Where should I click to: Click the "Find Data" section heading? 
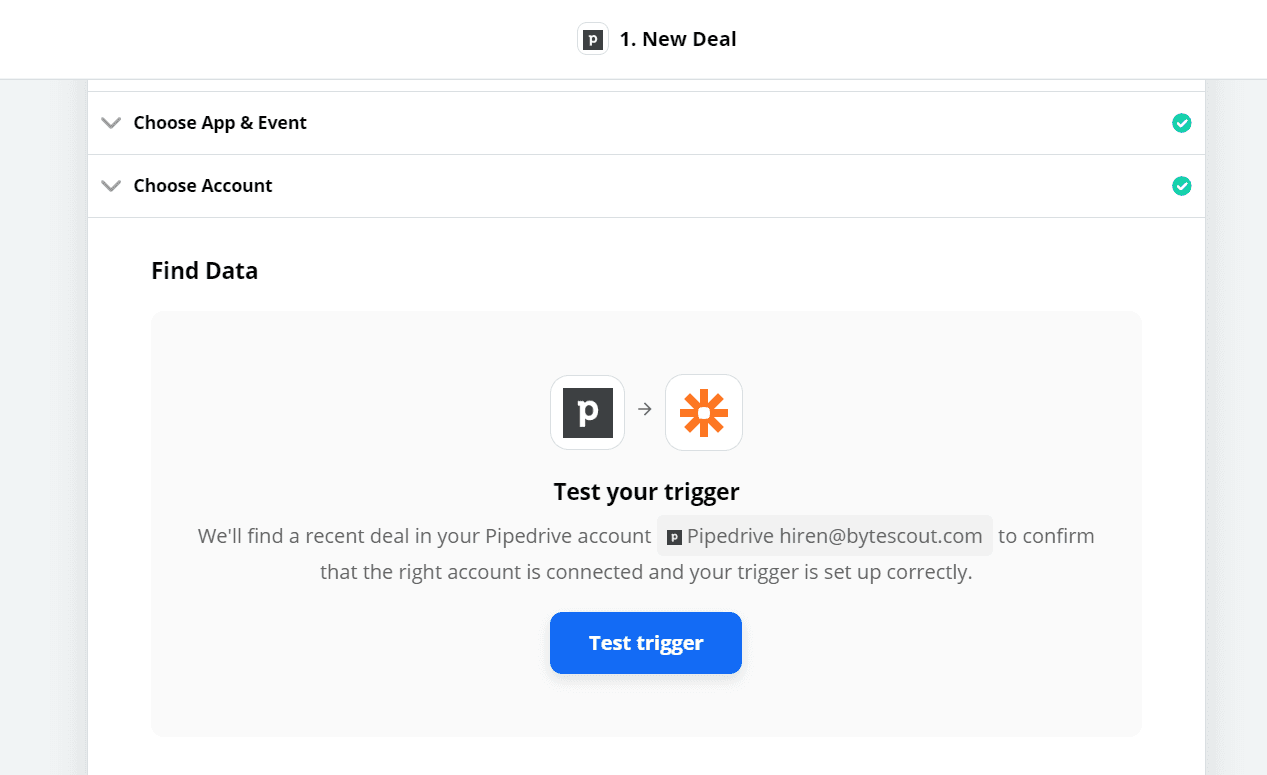pos(205,271)
